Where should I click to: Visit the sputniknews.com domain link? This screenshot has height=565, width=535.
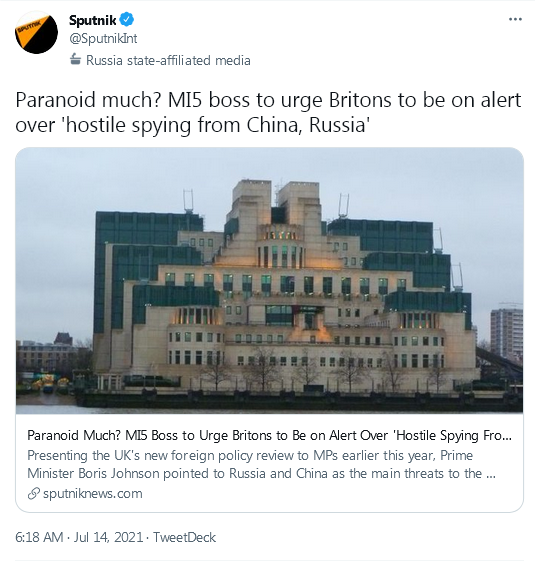tap(93, 494)
